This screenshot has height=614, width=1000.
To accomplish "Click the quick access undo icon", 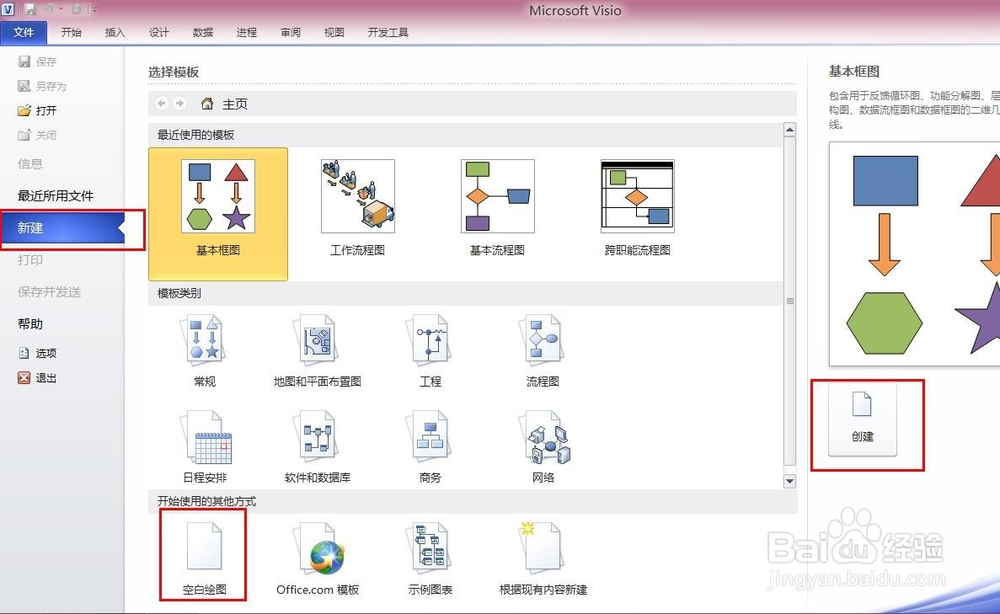I will 49,10.
